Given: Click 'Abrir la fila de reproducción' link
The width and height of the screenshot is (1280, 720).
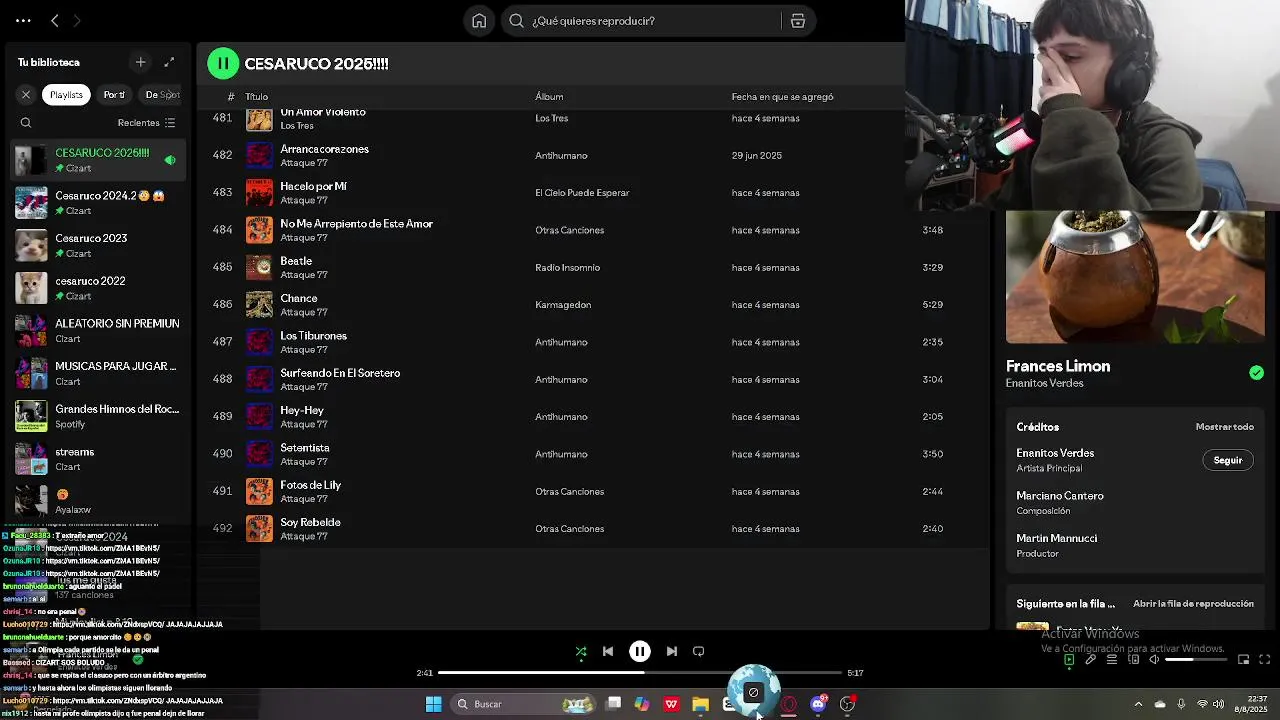Looking at the screenshot, I should point(1193,604).
